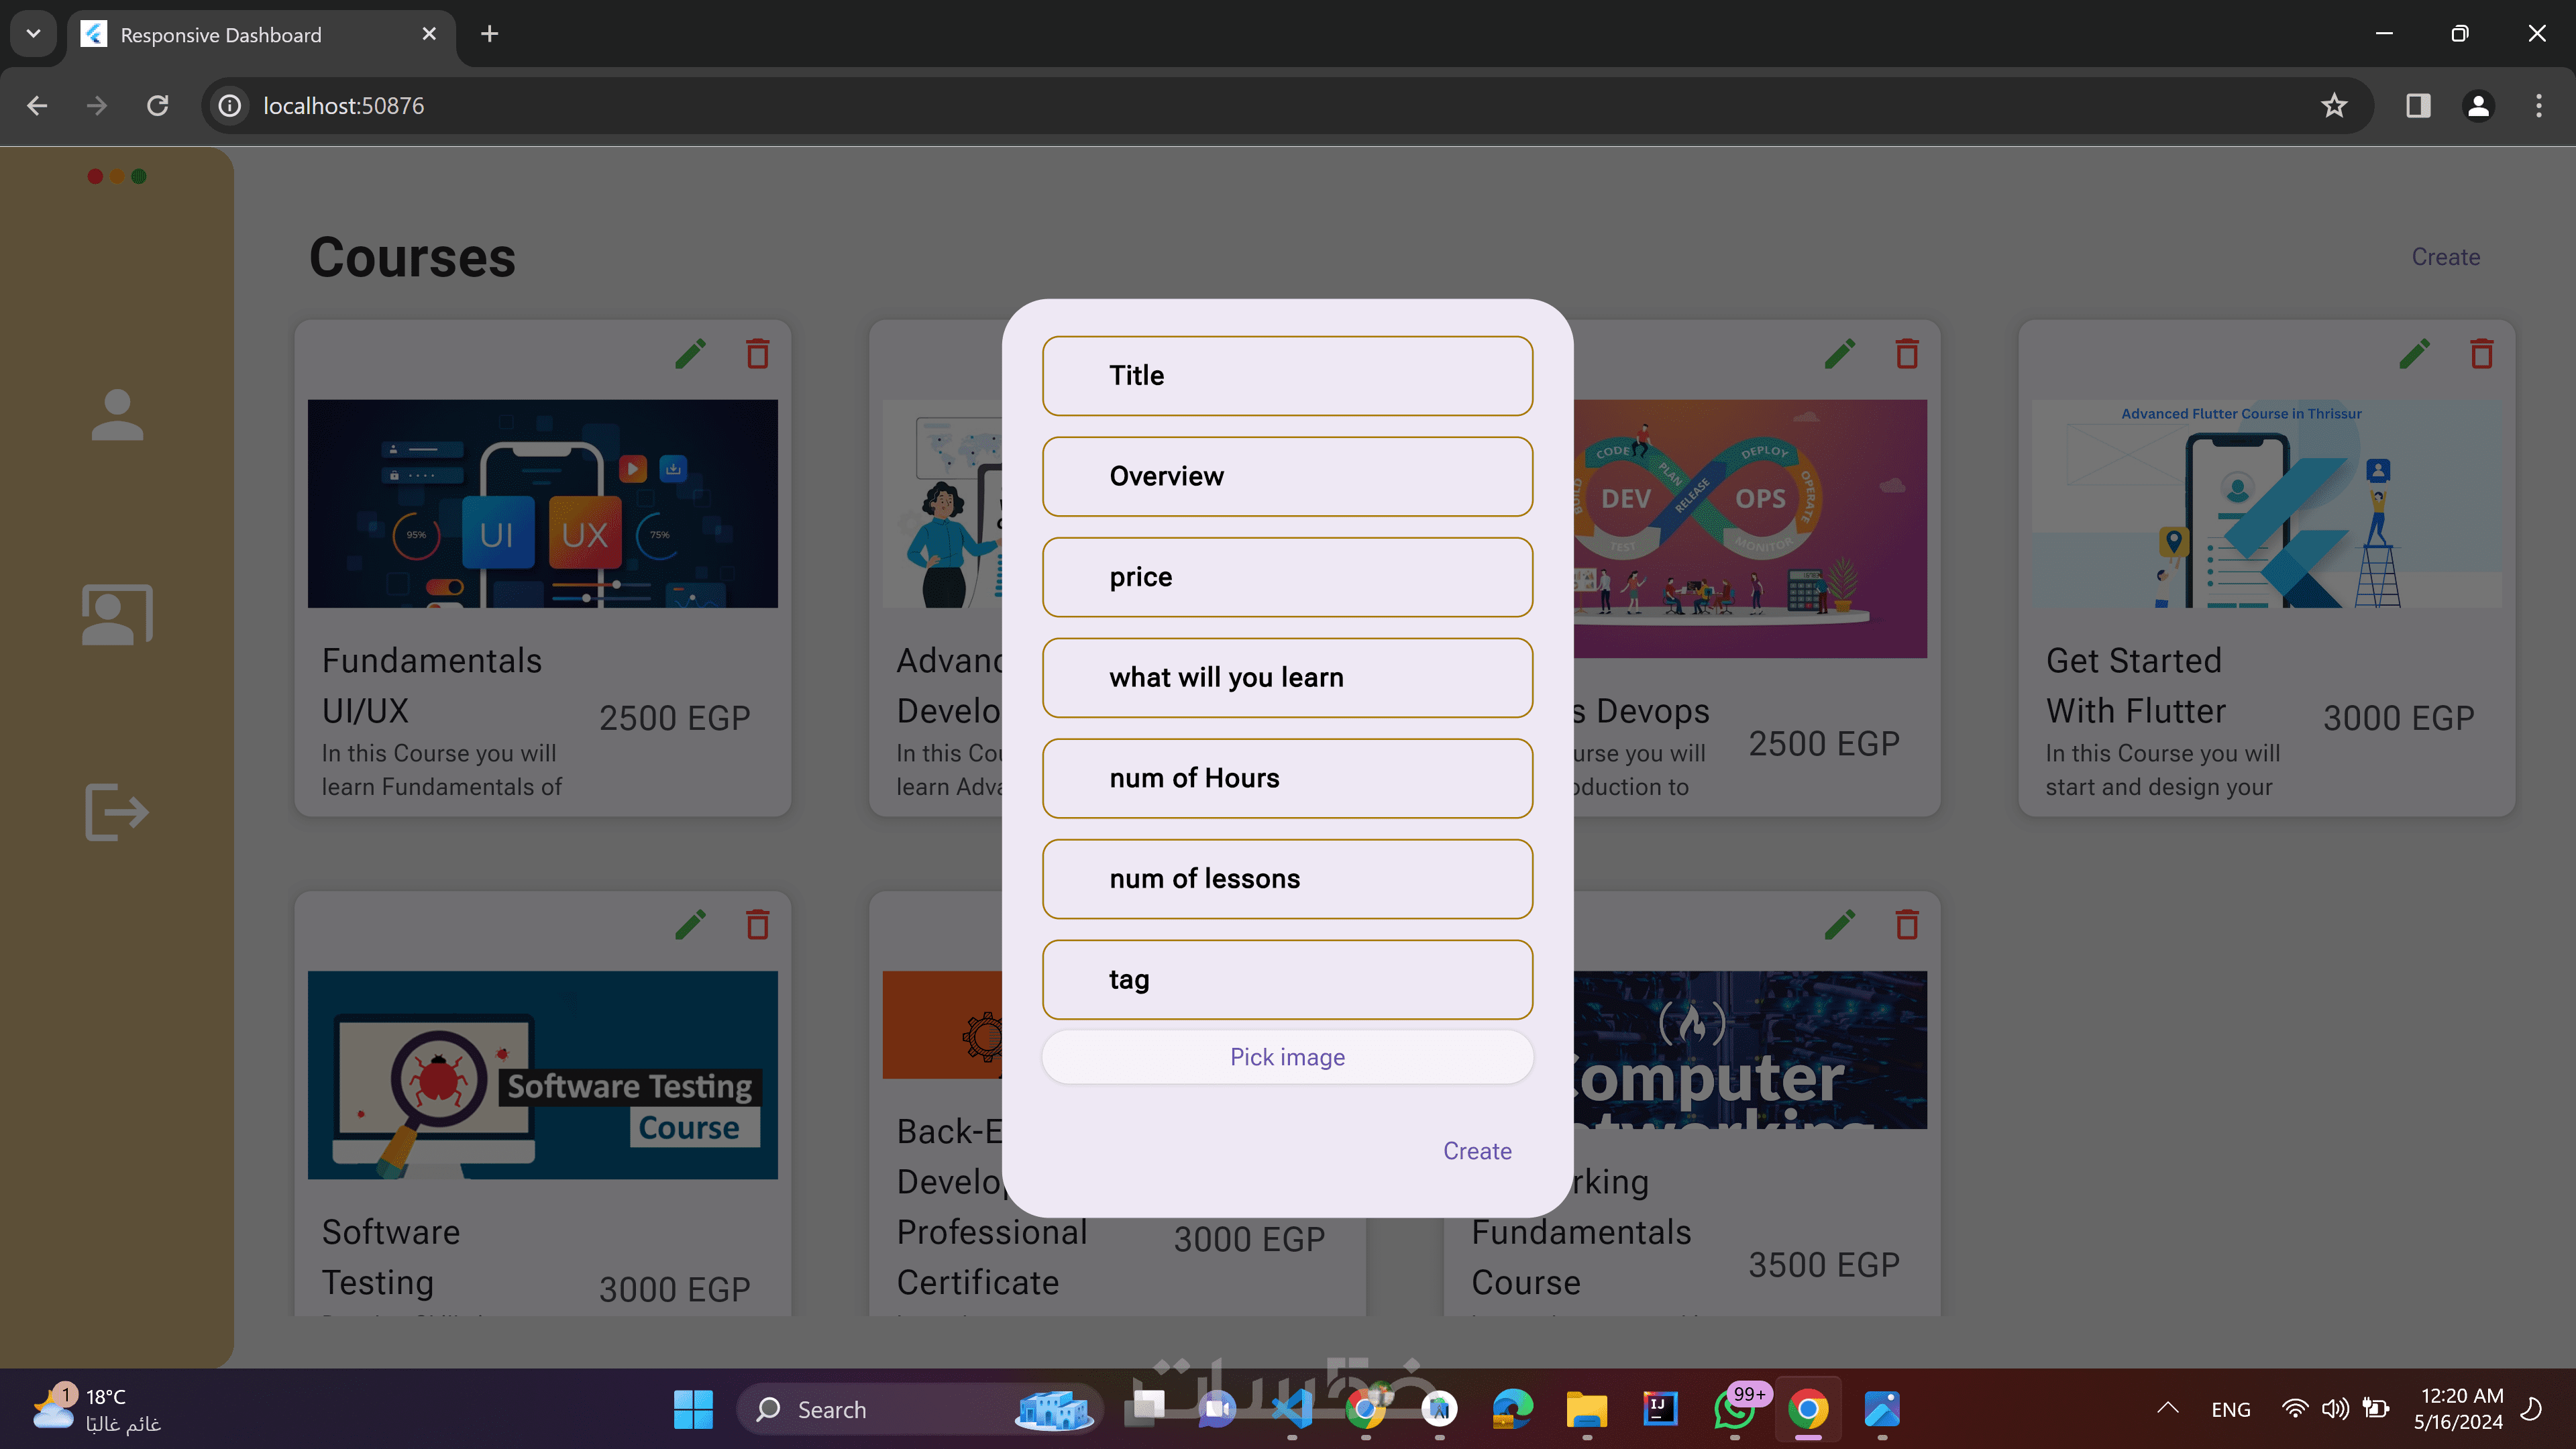Expand the tab search dropdown arrow

tap(33, 34)
